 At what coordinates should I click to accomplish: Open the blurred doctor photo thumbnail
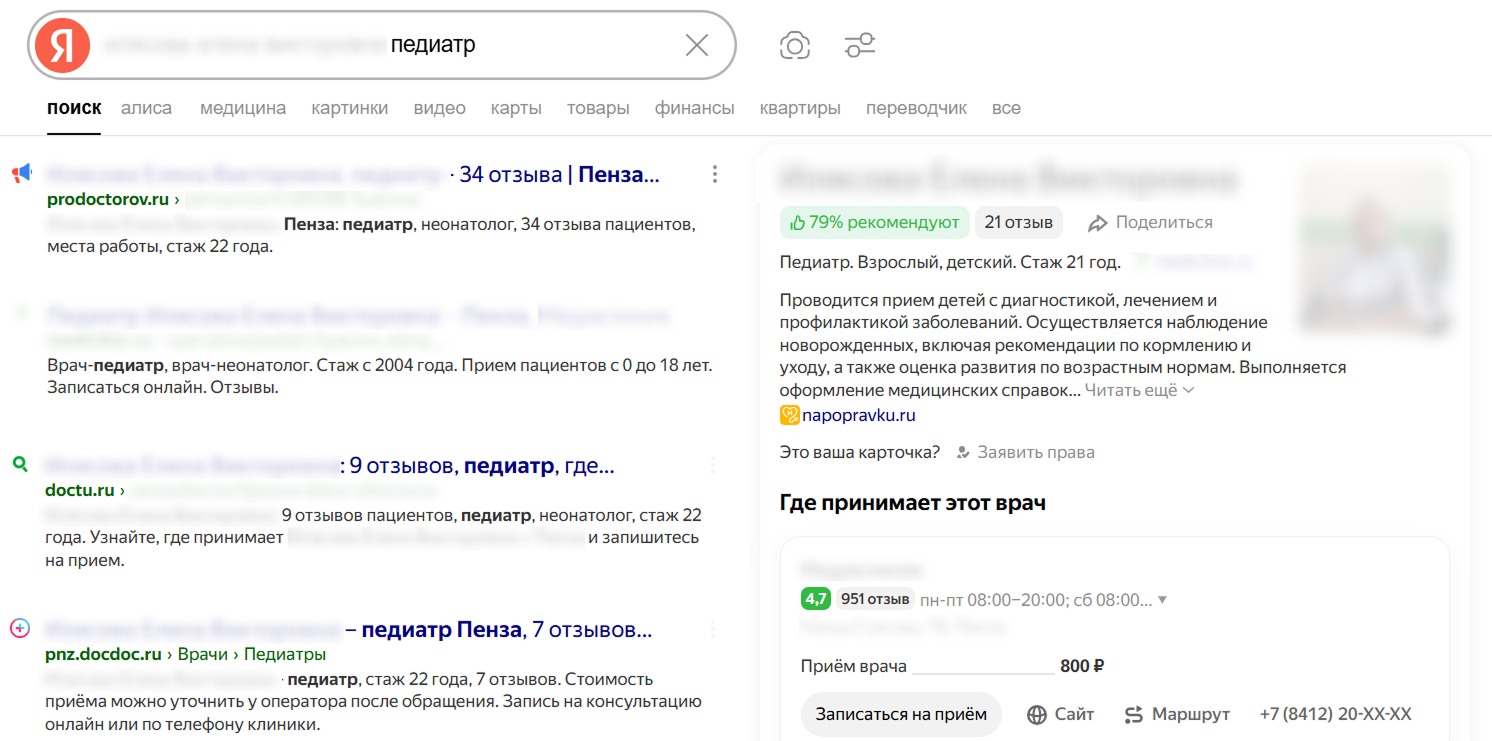pyautogui.click(x=1372, y=247)
